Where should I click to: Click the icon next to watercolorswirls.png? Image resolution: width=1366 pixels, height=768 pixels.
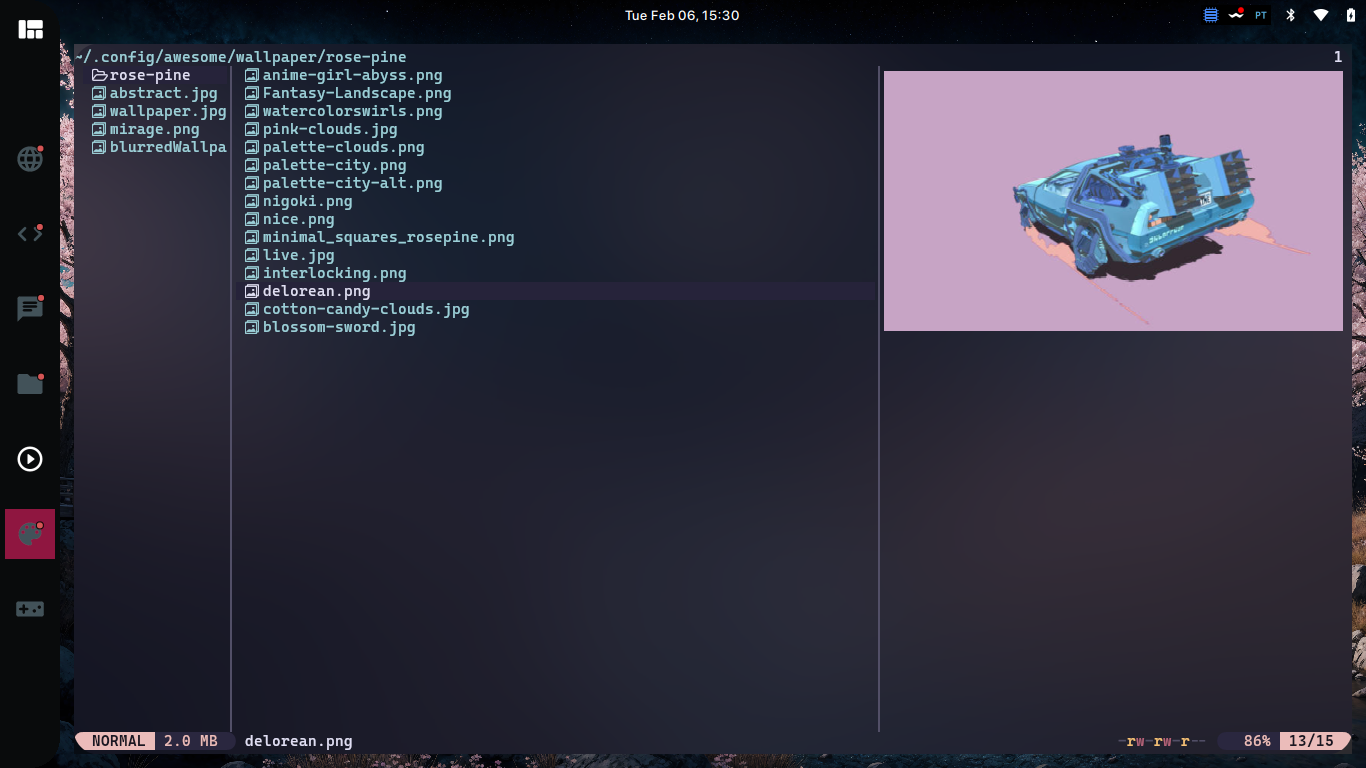click(252, 111)
